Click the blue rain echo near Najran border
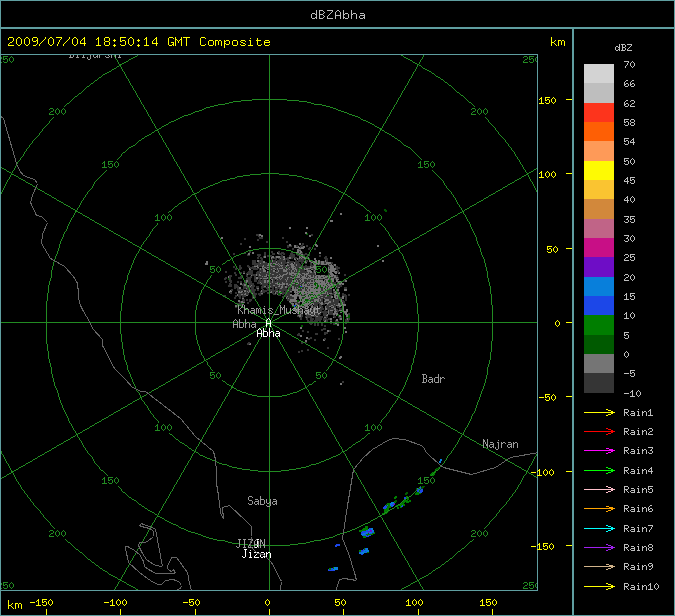 tap(440, 461)
